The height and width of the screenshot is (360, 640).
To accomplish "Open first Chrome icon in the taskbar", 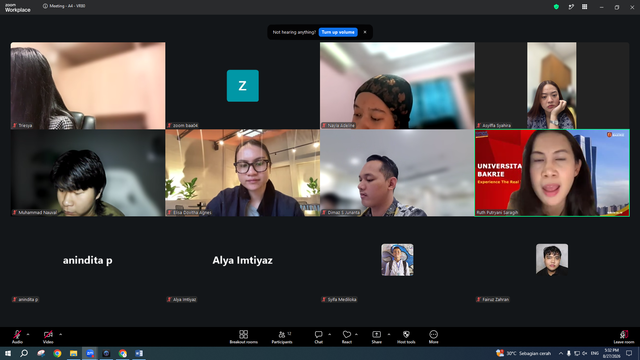I will pos(57,353).
